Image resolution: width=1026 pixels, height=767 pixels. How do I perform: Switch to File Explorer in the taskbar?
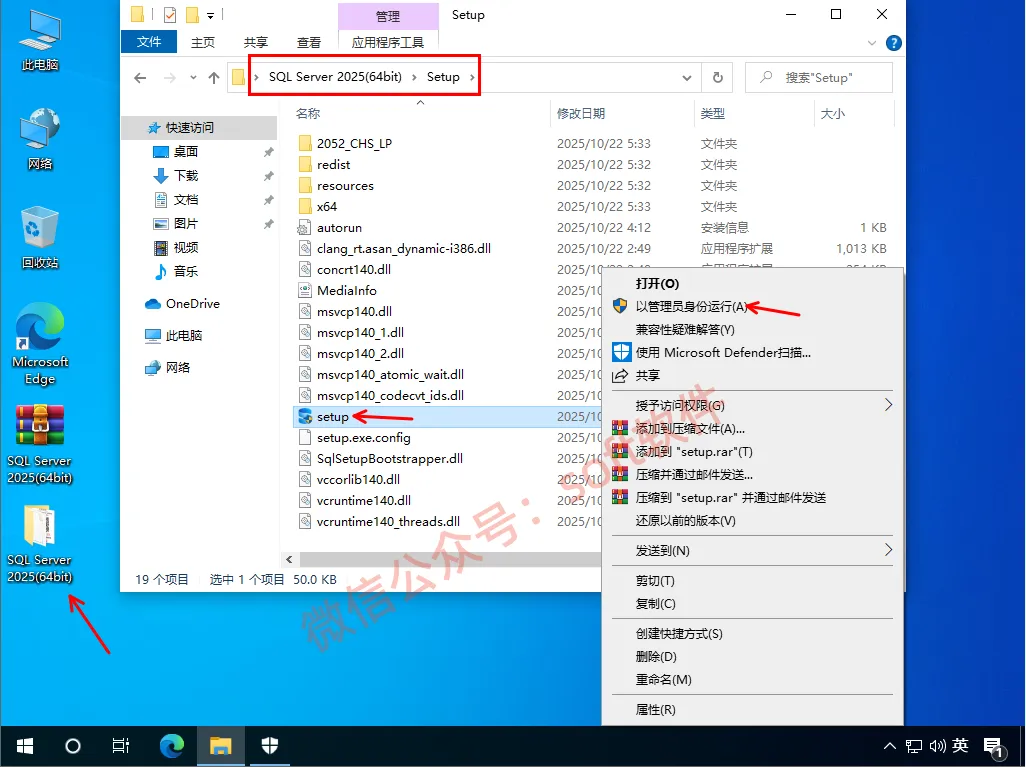(221, 746)
